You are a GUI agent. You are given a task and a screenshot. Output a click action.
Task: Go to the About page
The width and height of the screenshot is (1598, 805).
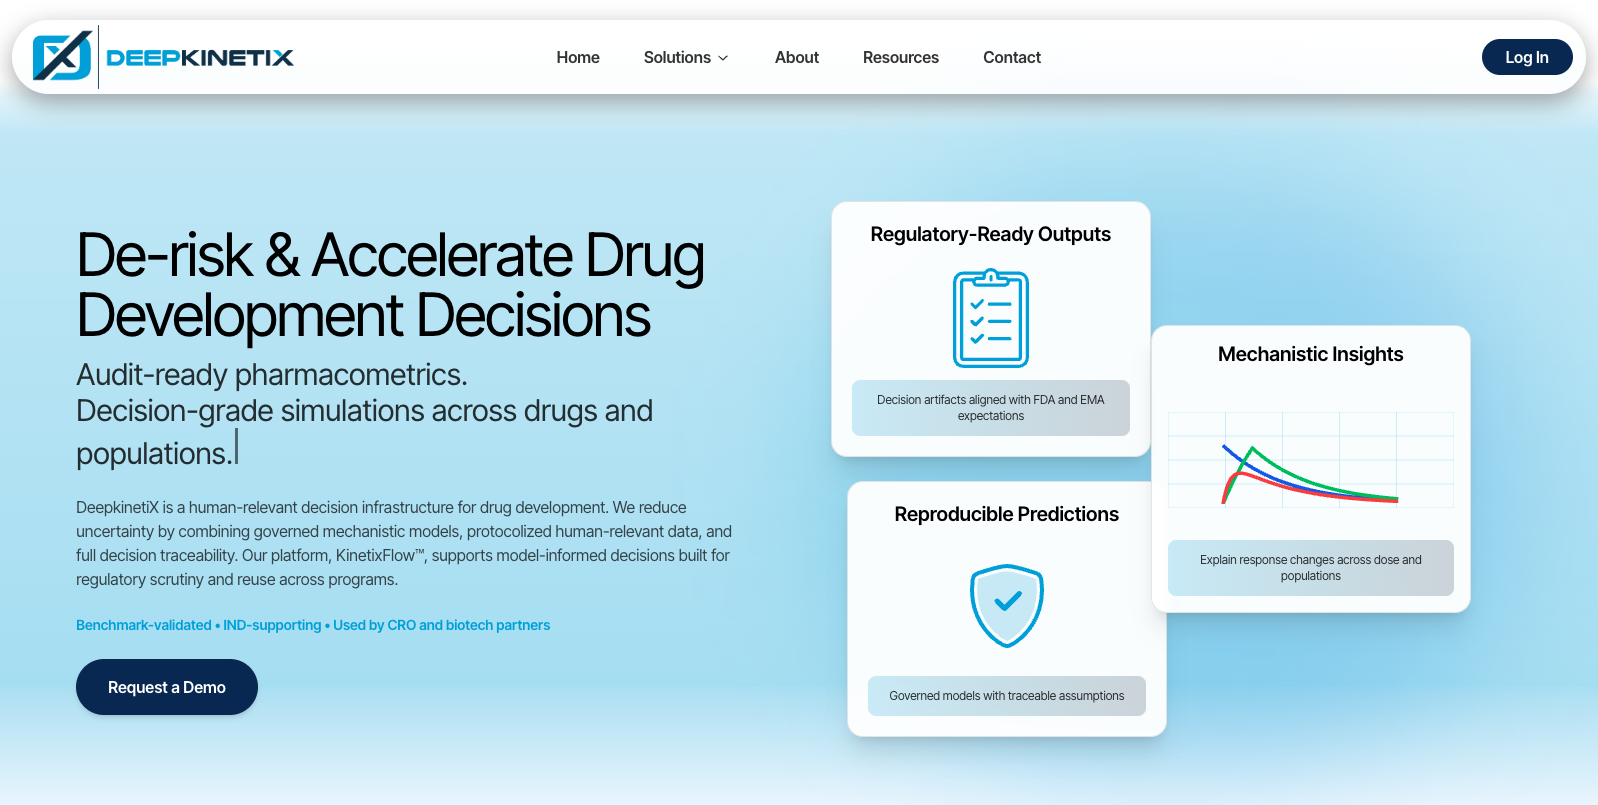tap(796, 58)
